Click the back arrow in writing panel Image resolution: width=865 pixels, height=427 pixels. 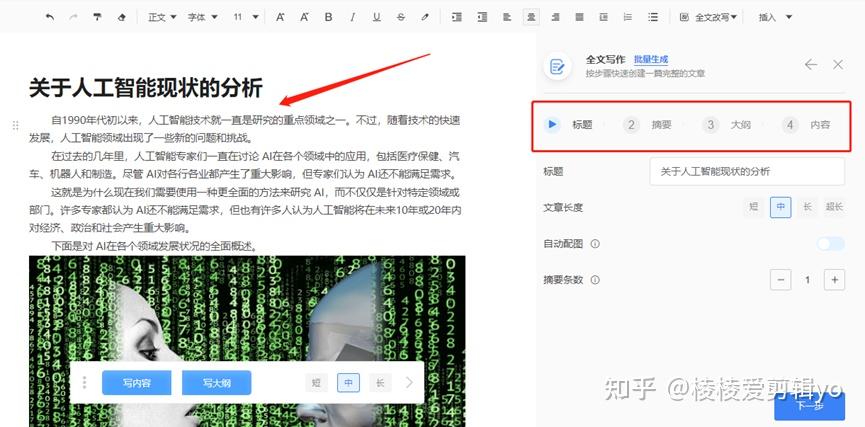pyautogui.click(x=810, y=65)
